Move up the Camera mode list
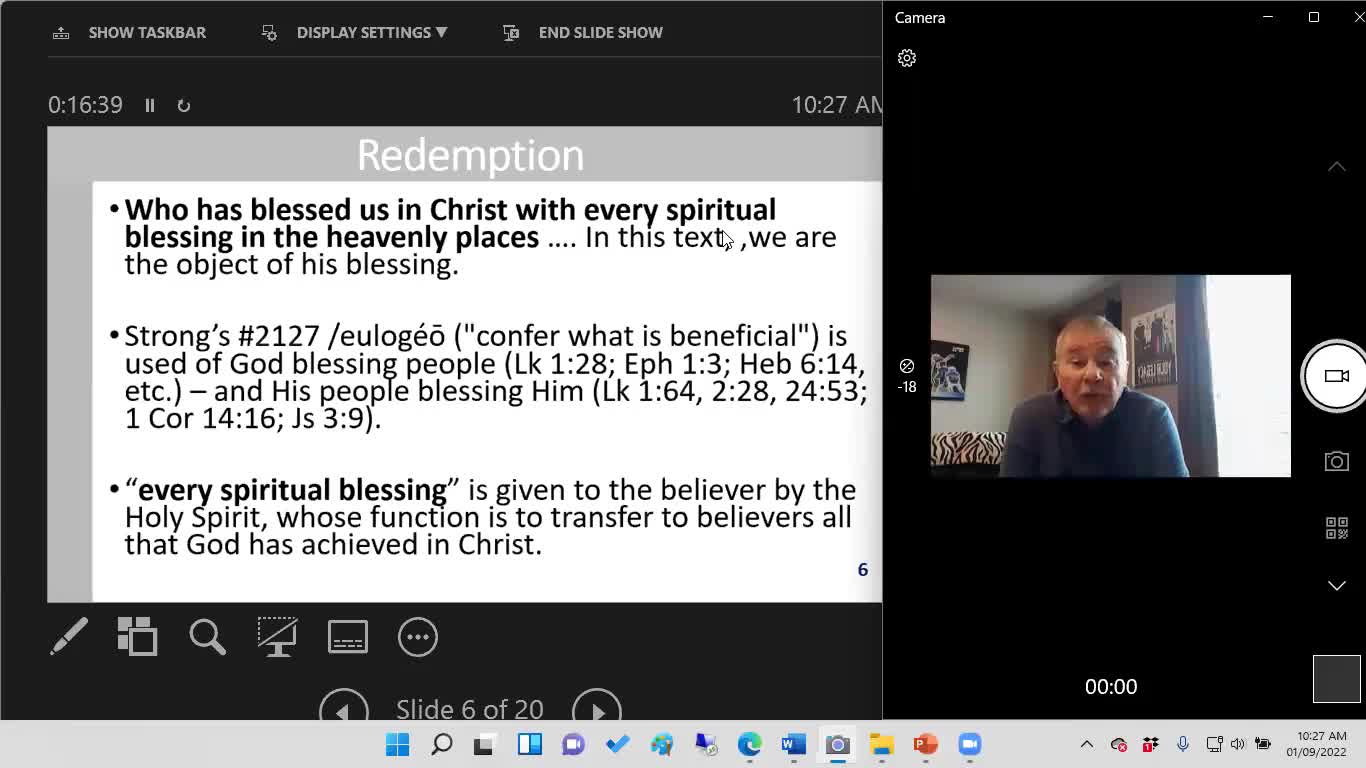Screen dimensions: 1366x768 click(x=1337, y=167)
